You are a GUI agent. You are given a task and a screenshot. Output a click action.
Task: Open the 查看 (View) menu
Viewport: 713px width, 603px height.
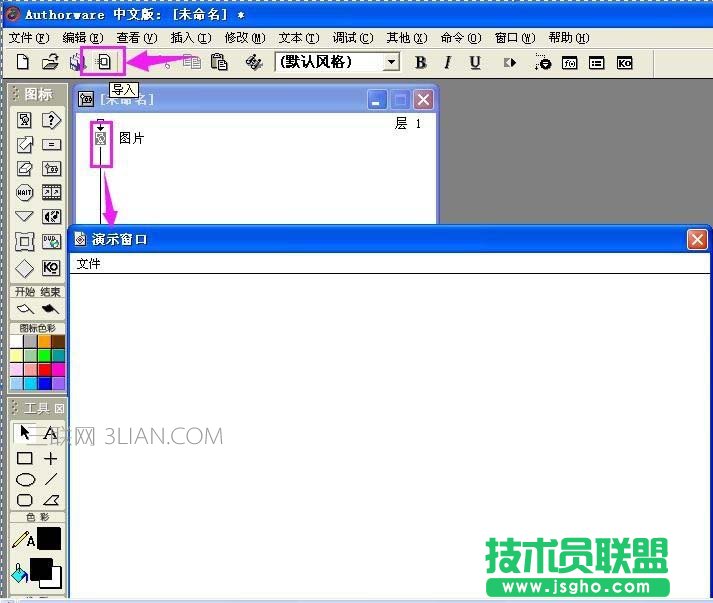[136, 38]
